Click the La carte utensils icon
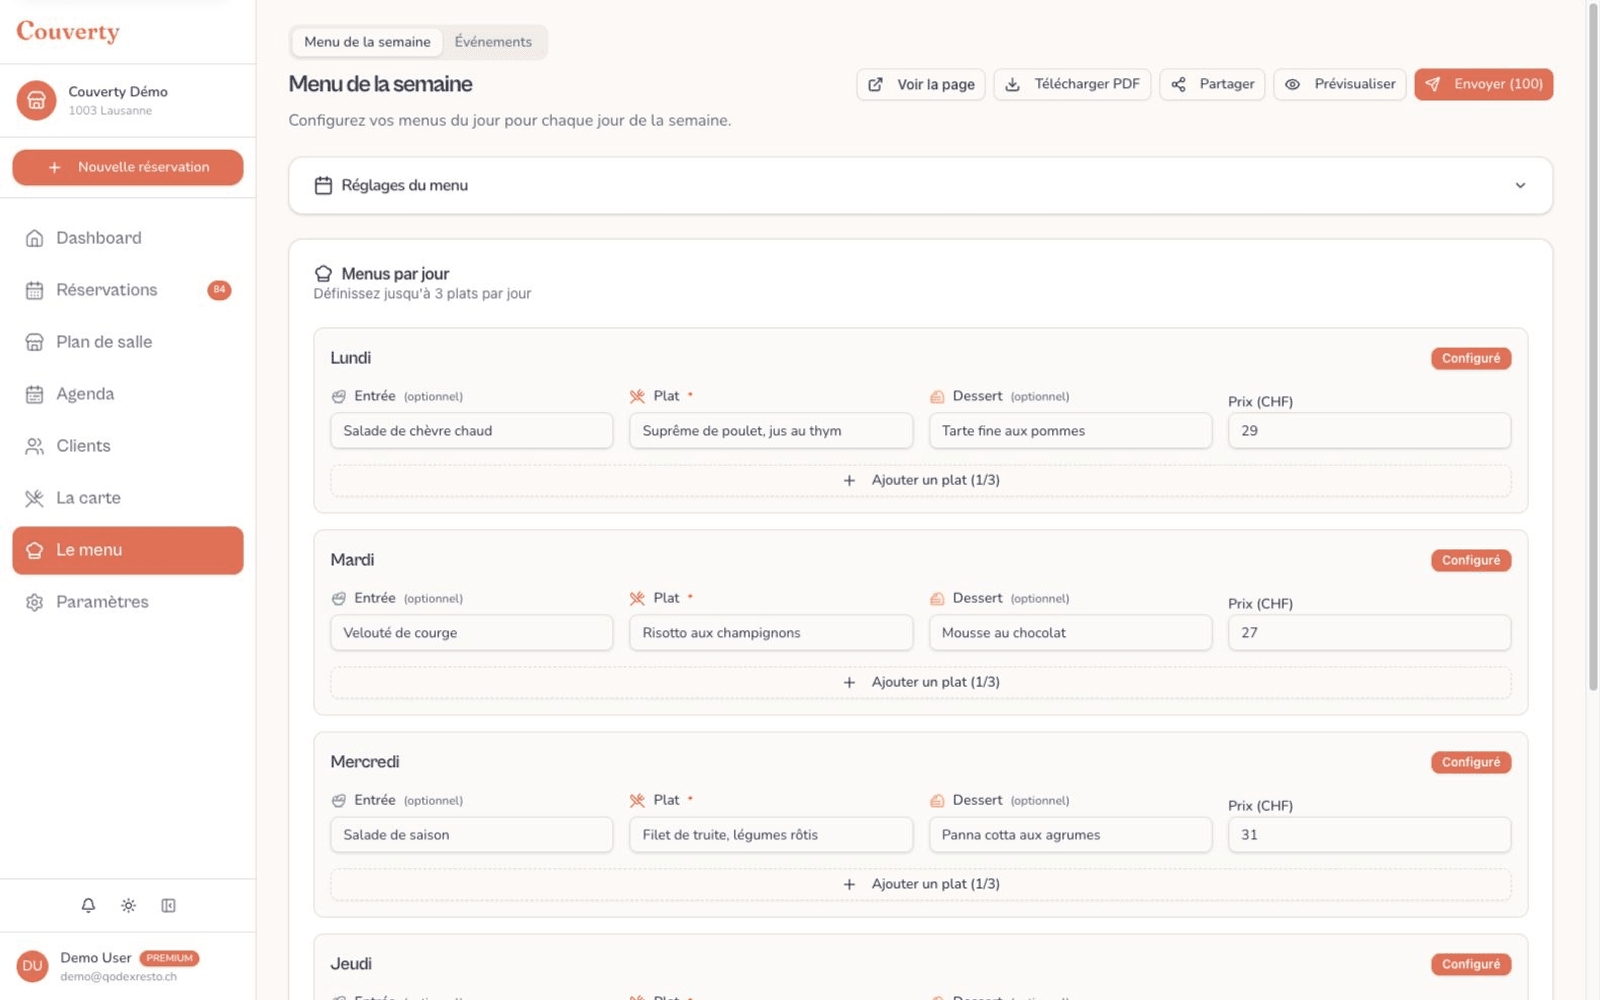Viewport: 1600px width, 1000px height. point(34,498)
